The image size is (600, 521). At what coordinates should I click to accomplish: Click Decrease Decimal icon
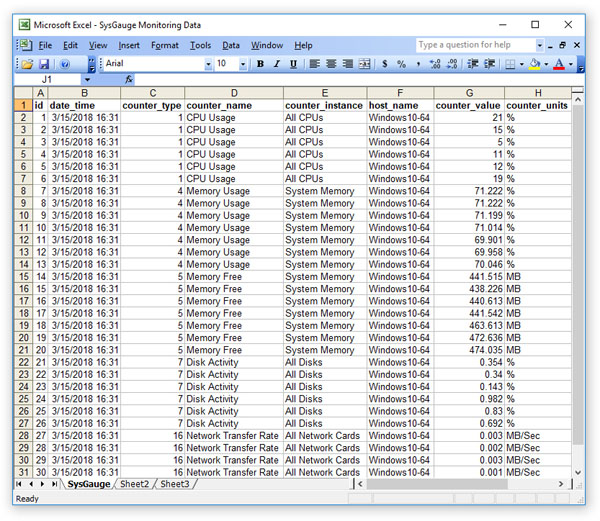pos(452,64)
